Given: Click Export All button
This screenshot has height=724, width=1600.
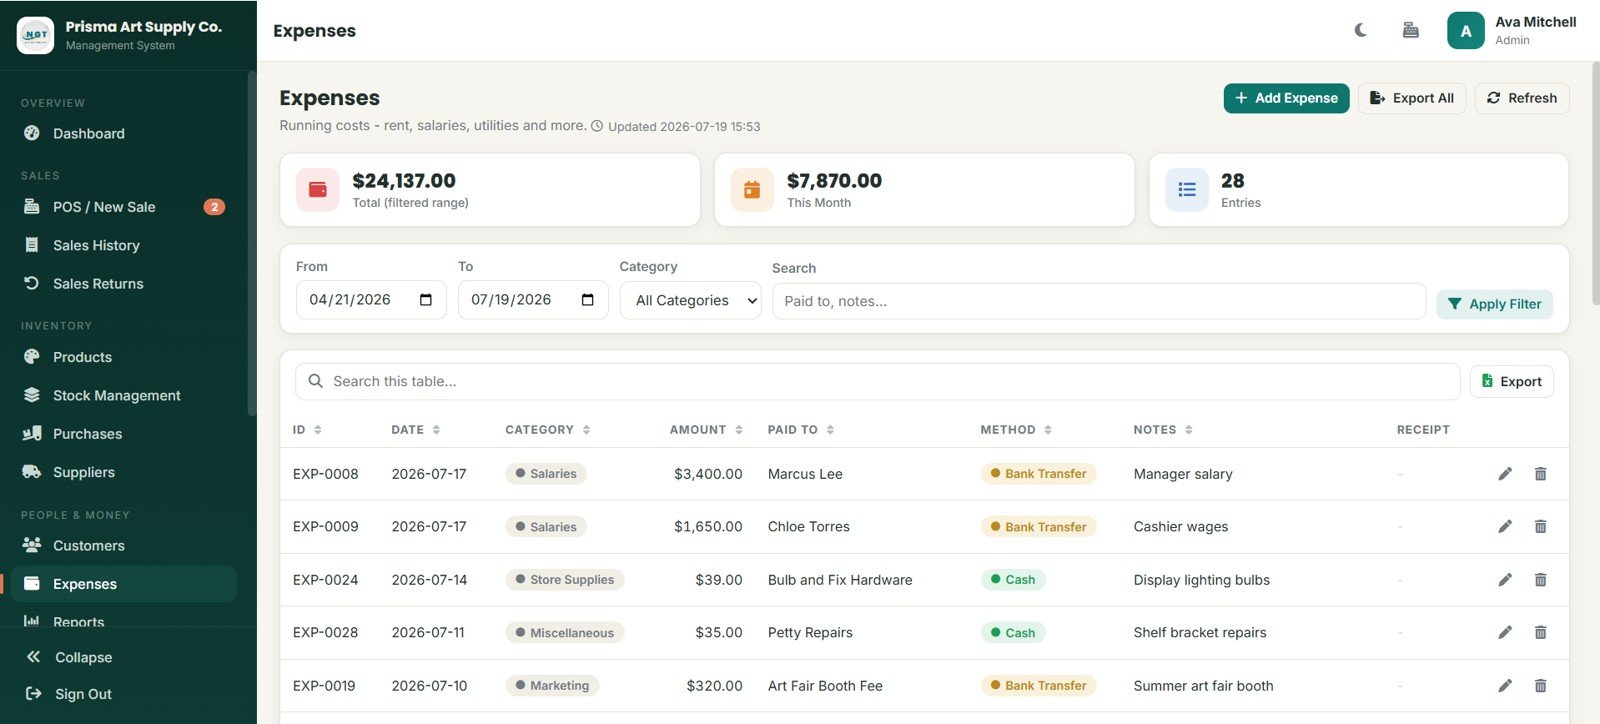Looking at the screenshot, I should [x=1412, y=98].
